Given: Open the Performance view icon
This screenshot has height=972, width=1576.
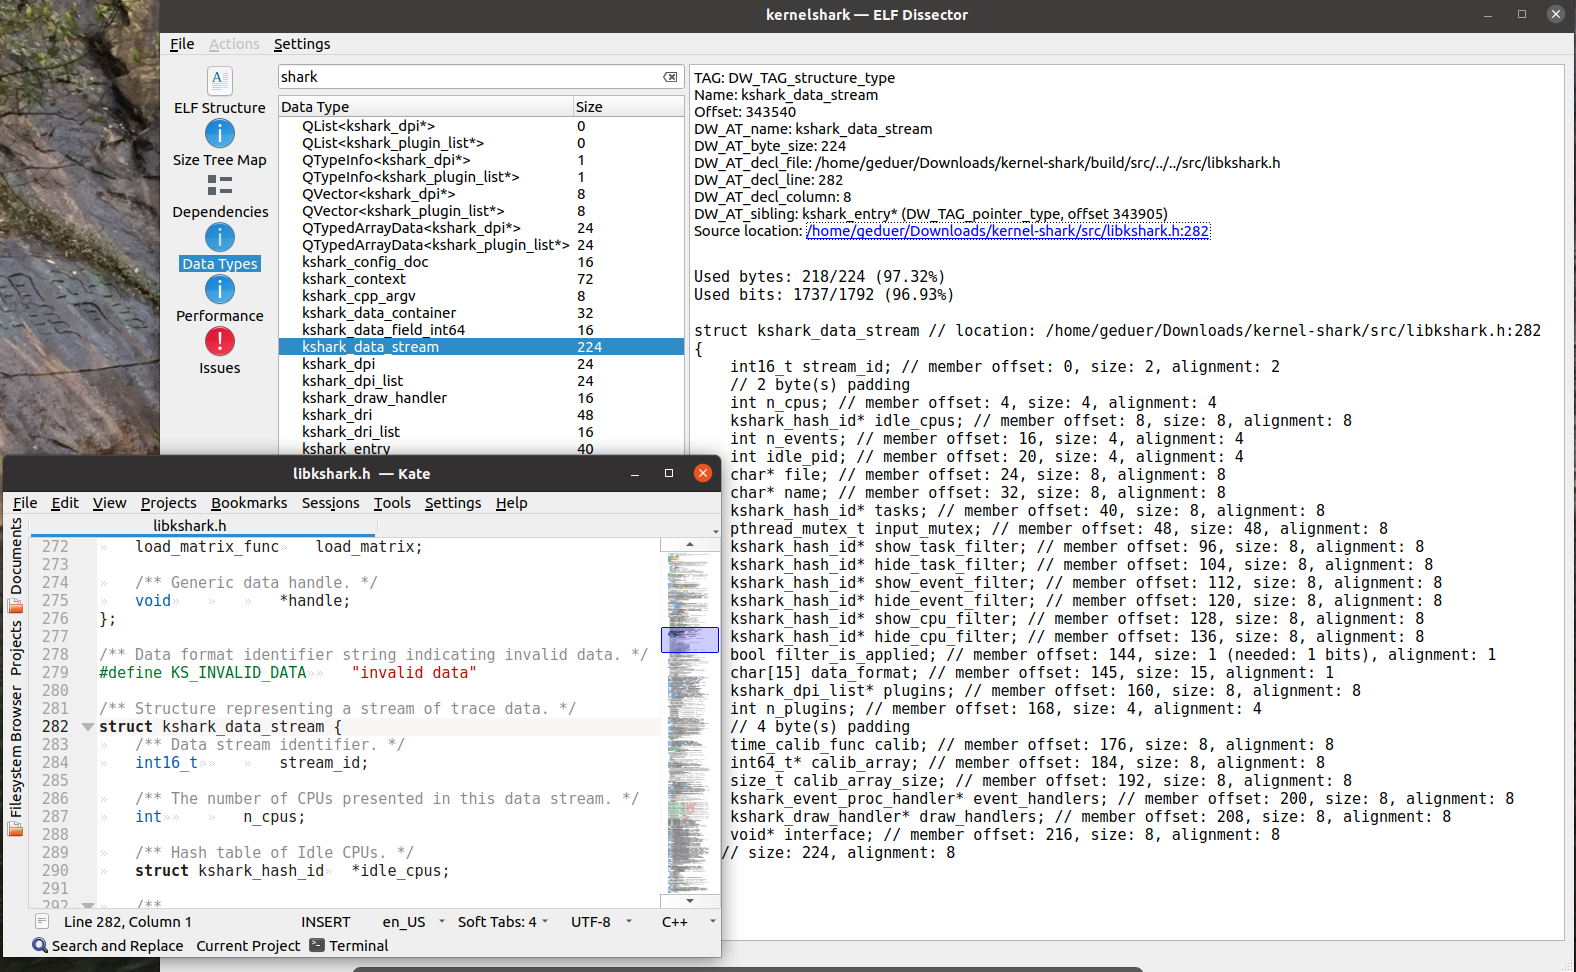Looking at the screenshot, I should (220, 289).
